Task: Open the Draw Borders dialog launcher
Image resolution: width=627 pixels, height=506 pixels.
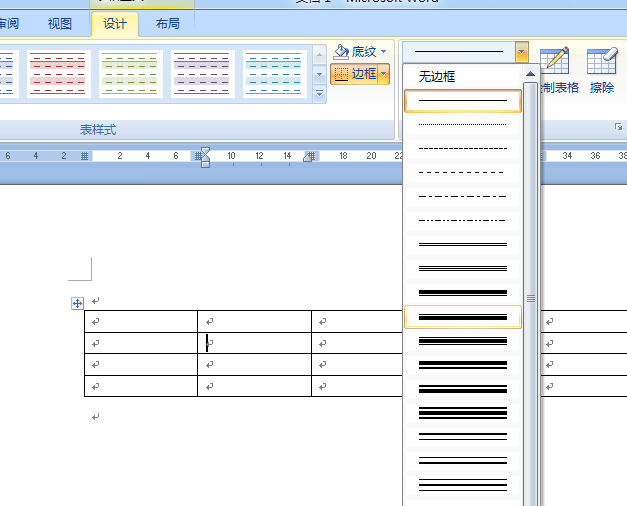Action: tap(618, 127)
